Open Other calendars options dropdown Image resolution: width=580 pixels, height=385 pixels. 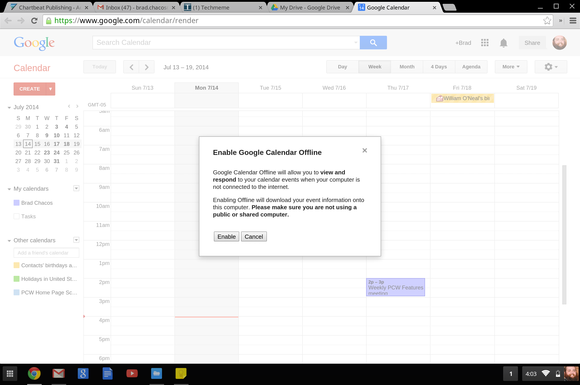point(76,240)
